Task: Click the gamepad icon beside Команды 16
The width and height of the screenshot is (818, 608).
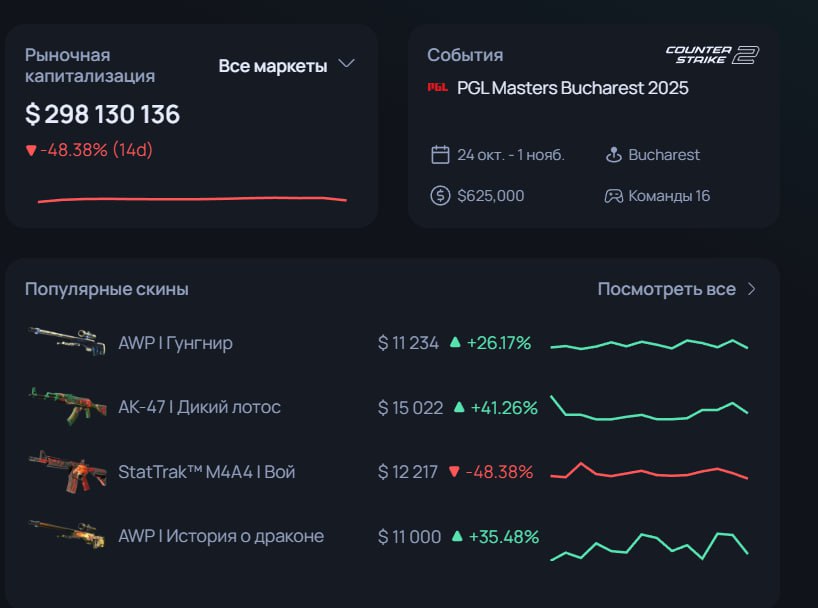Action: point(614,196)
